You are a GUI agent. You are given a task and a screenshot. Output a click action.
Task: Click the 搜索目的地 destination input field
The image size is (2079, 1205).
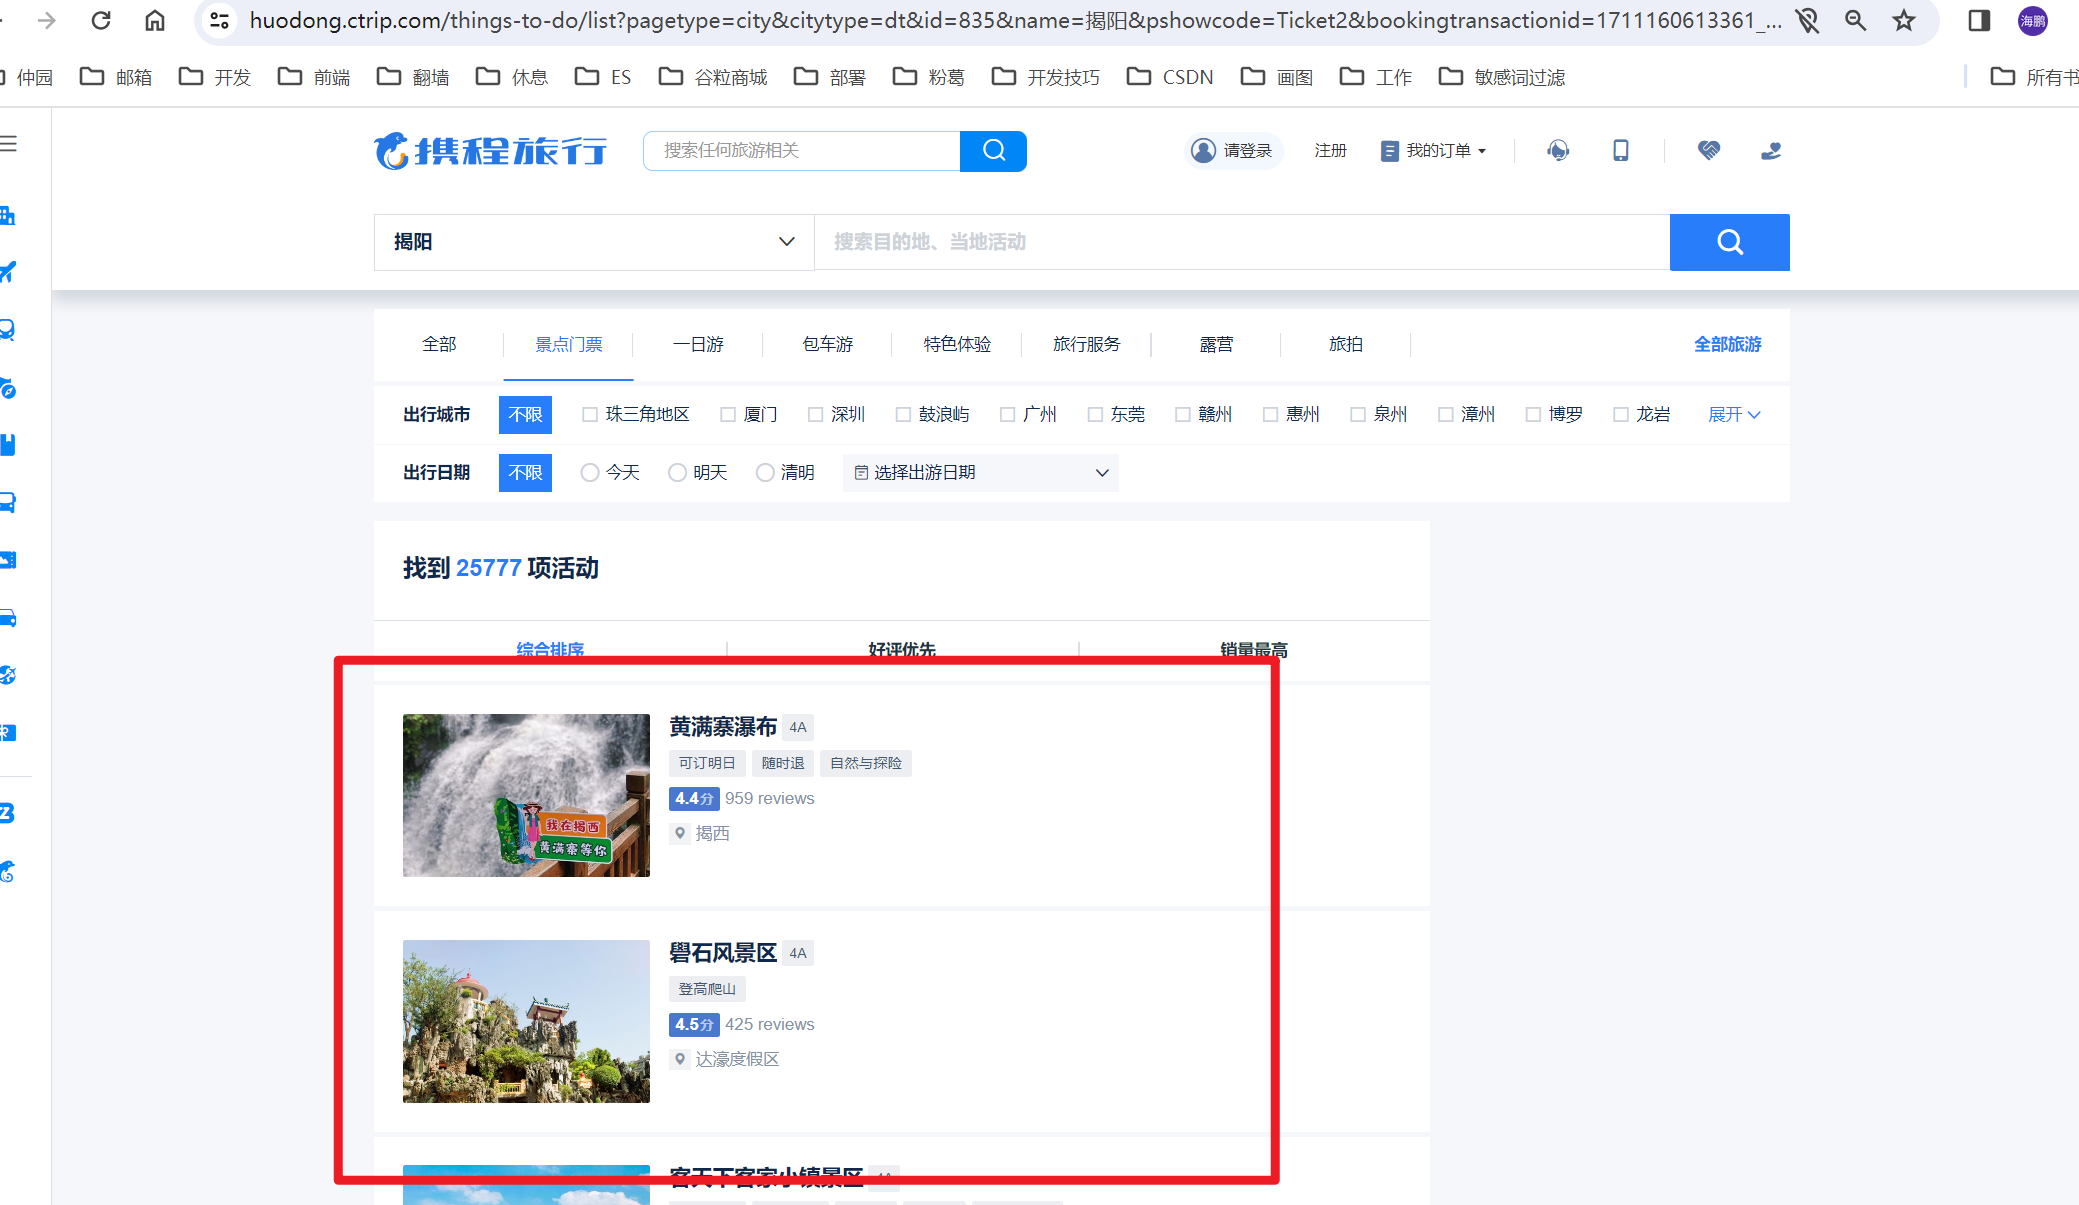click(1240, 242)
